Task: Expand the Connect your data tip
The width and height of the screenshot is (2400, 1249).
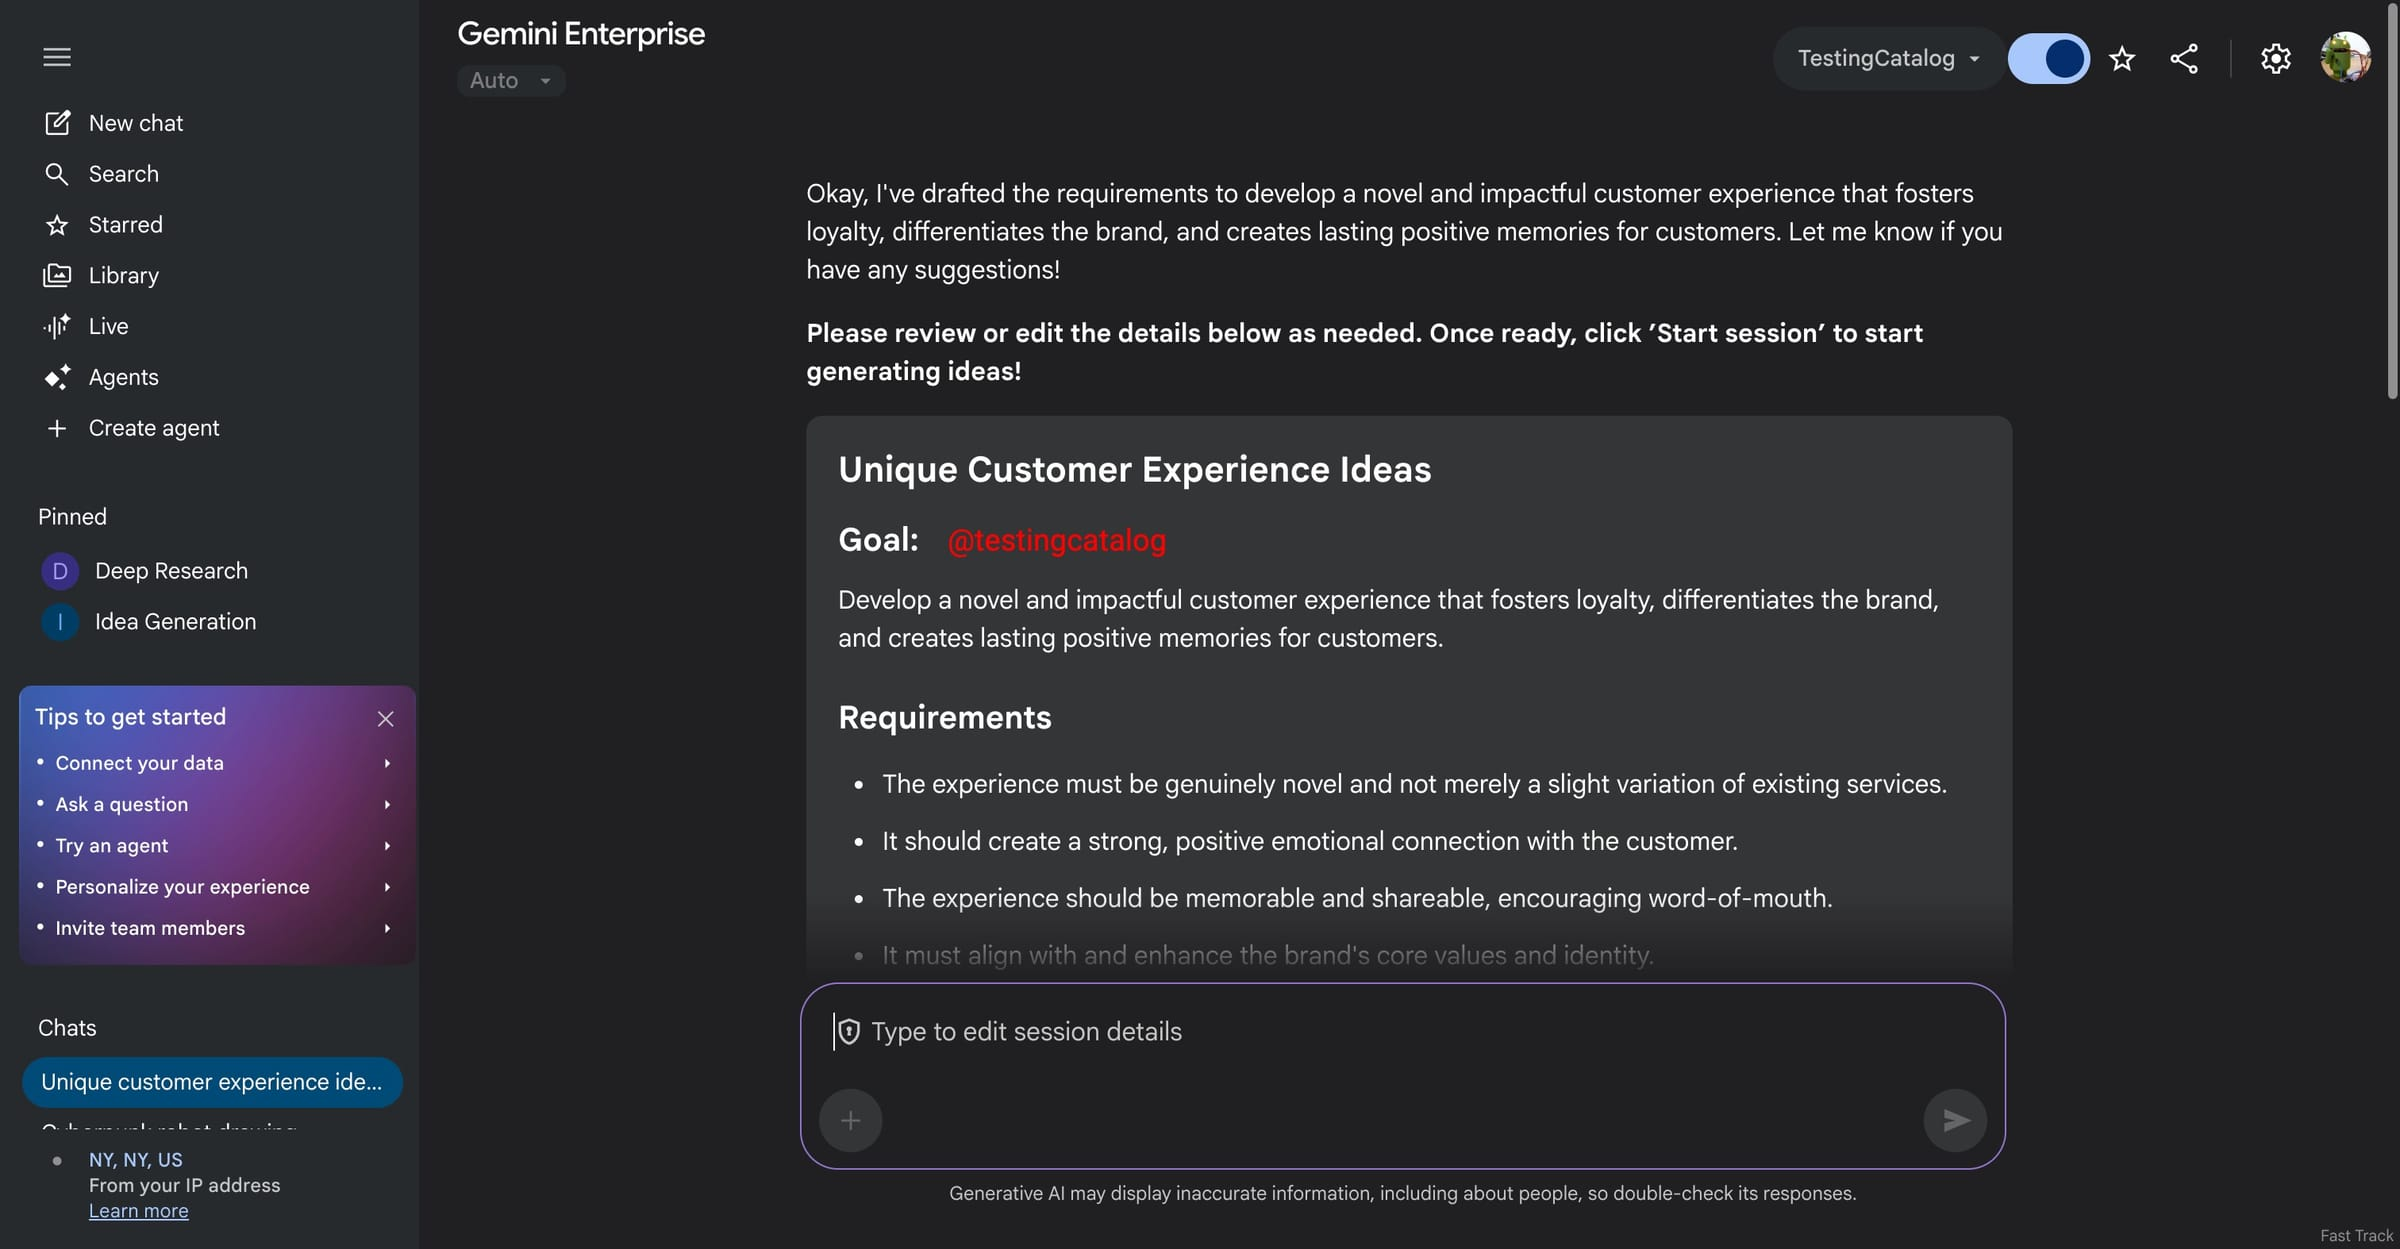Action: tap(215, 763)
